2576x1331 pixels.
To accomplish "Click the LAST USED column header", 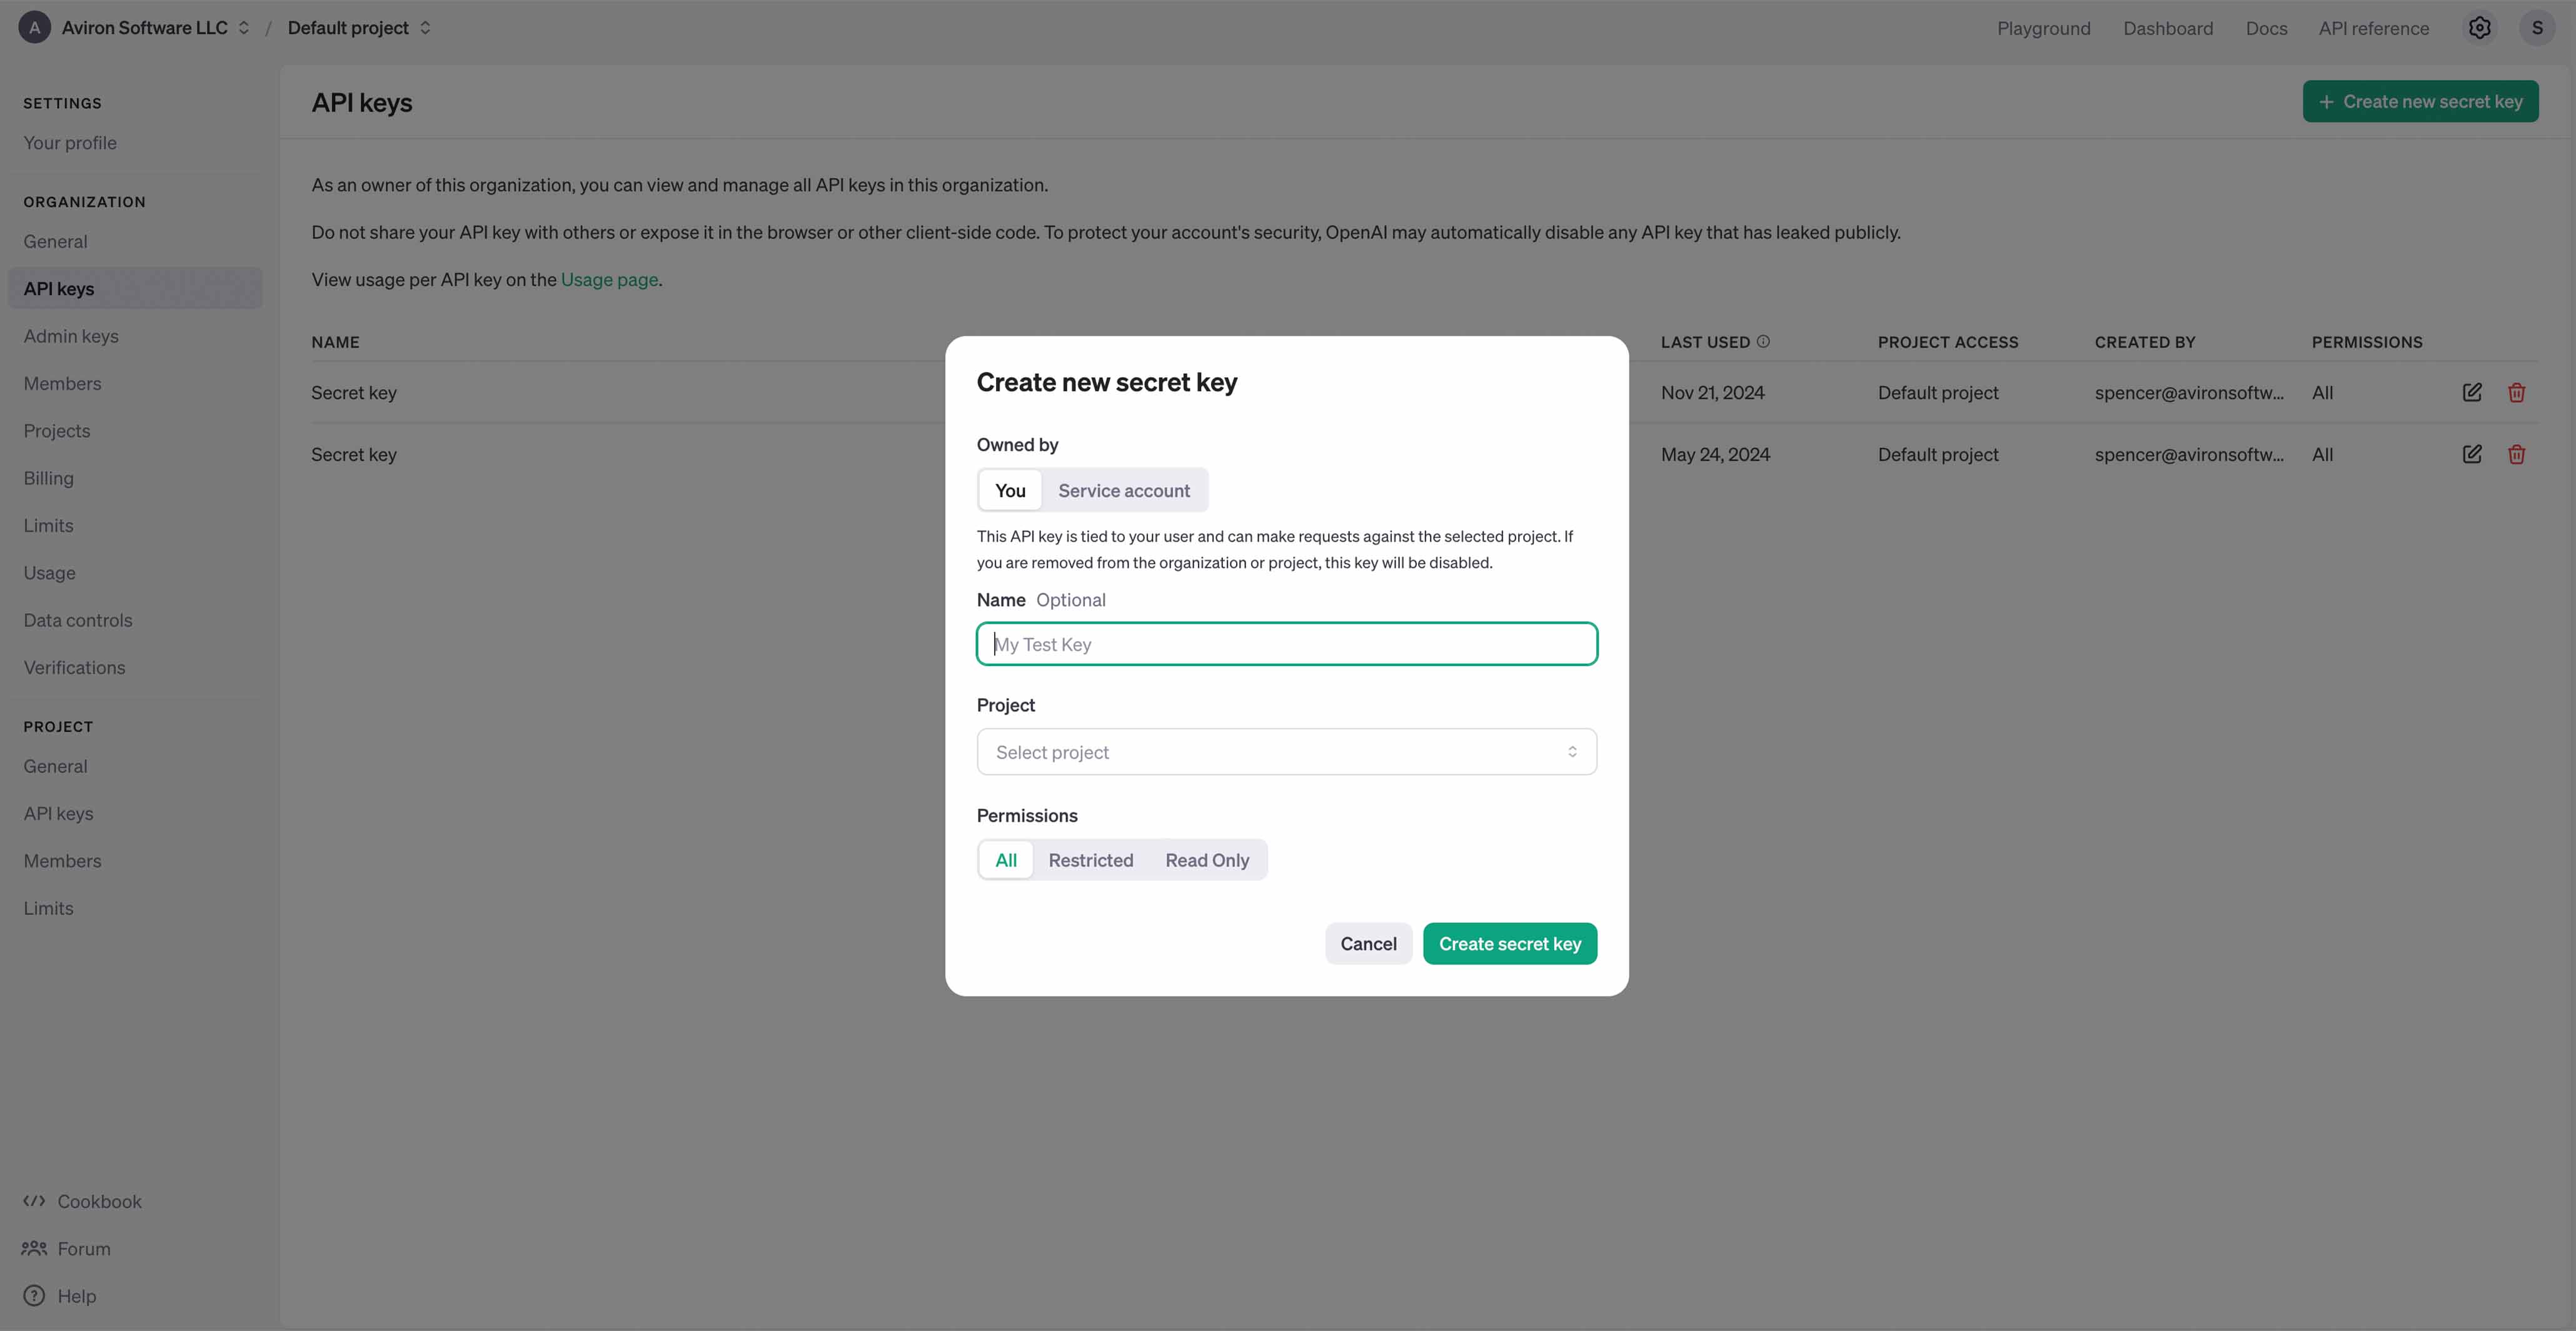I will point(1705,342).
